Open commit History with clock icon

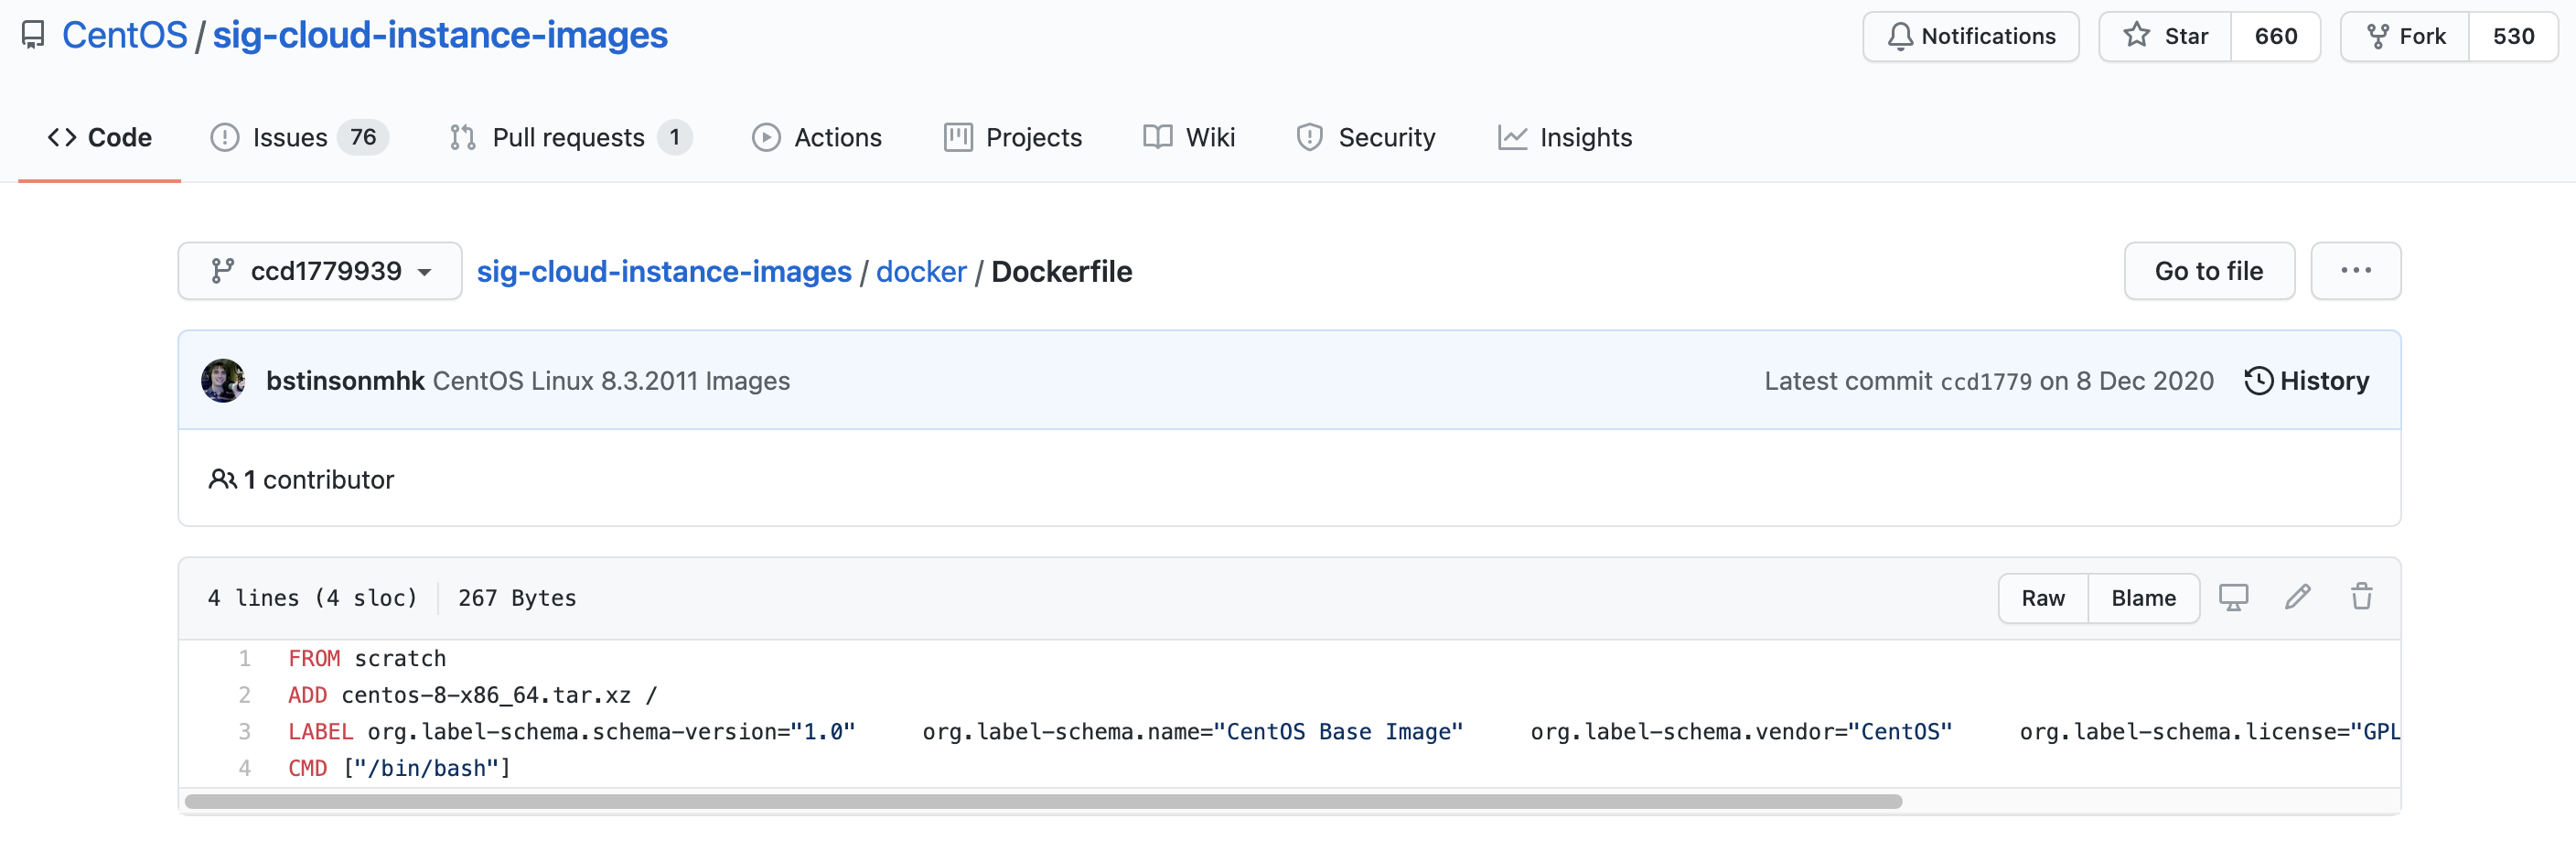(2306, 380)
